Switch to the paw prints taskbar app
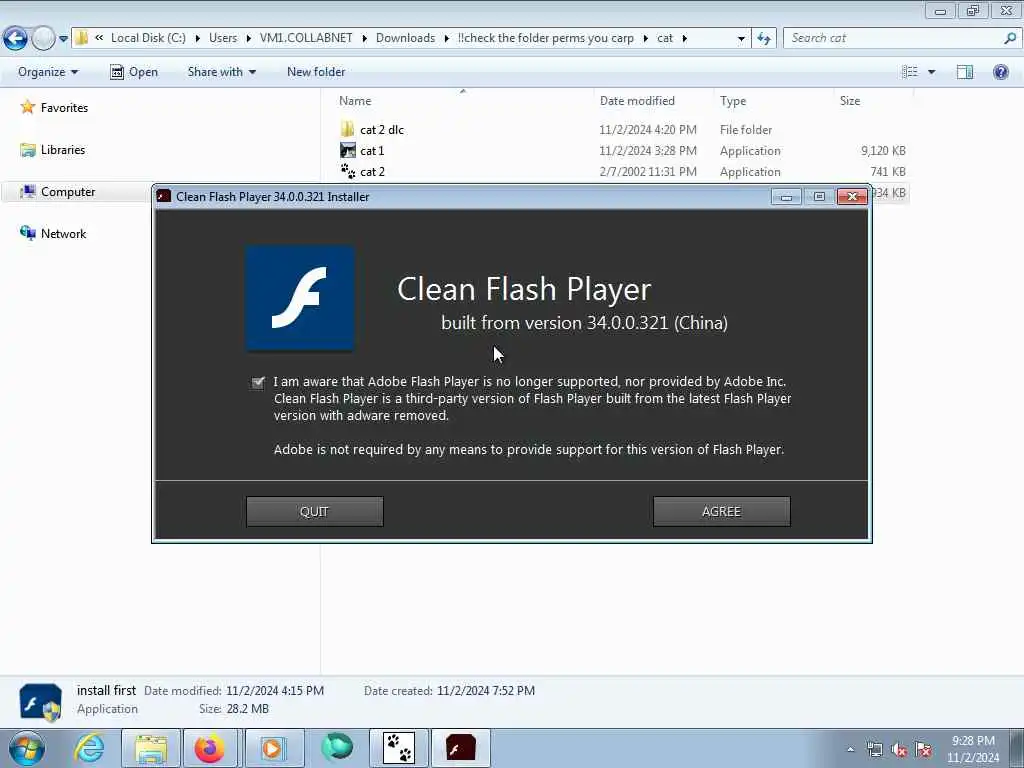This screenshot has width=1024, height=768. pyautogui.click(x=399, y=748)
